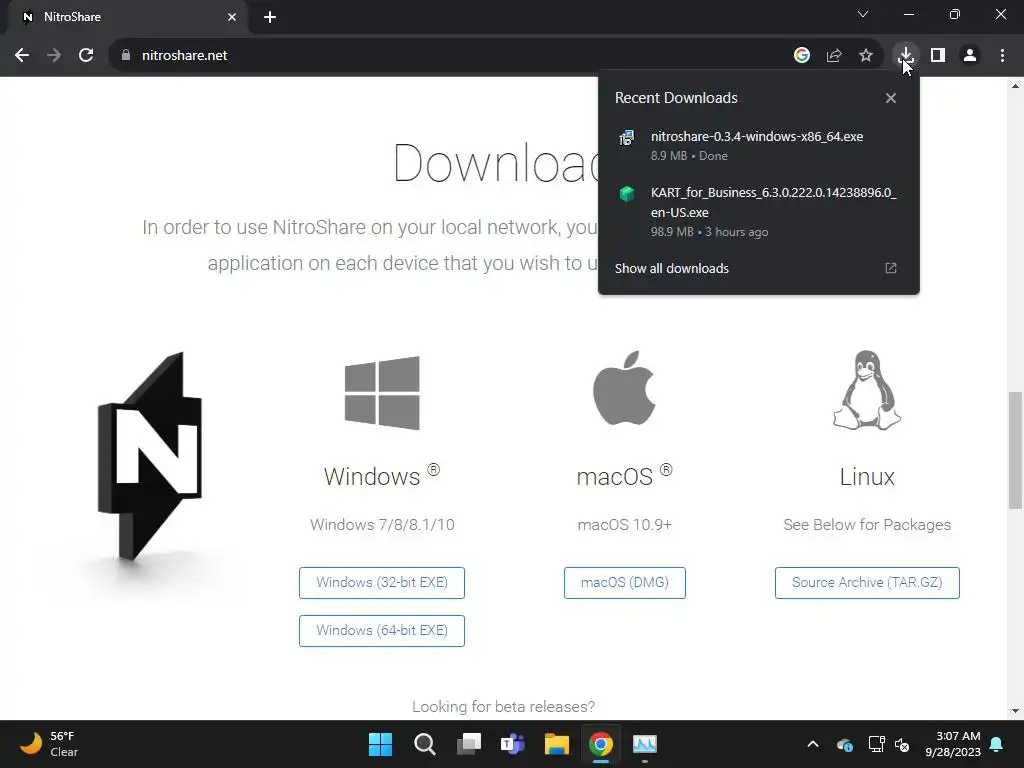Click the 'macOS 10.9+' text
Image resolution: width=1024 pixels, height=768 pixels.
(x=624, y=524)
